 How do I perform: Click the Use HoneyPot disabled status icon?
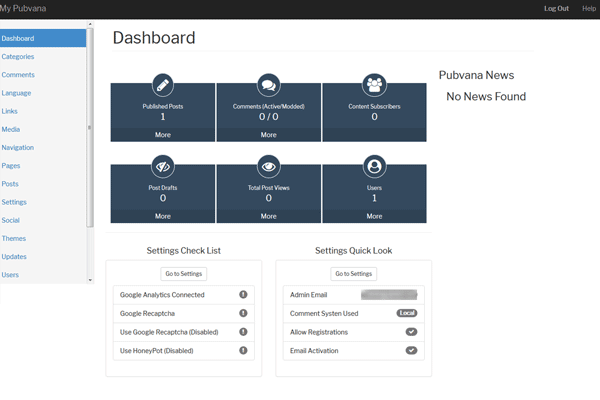243,350
